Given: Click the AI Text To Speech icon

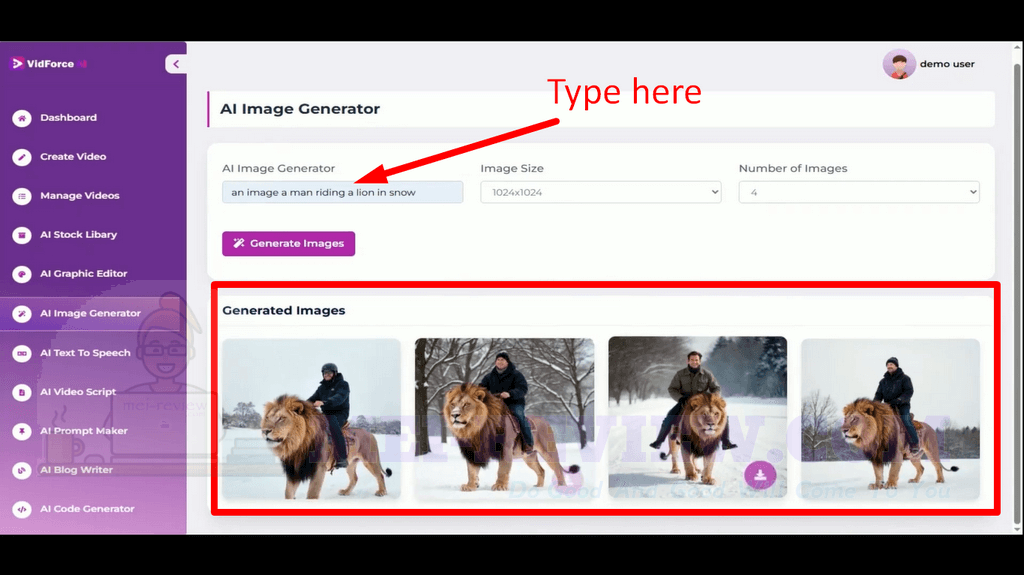Looking at the screenshot, I should tap(22, 353).
